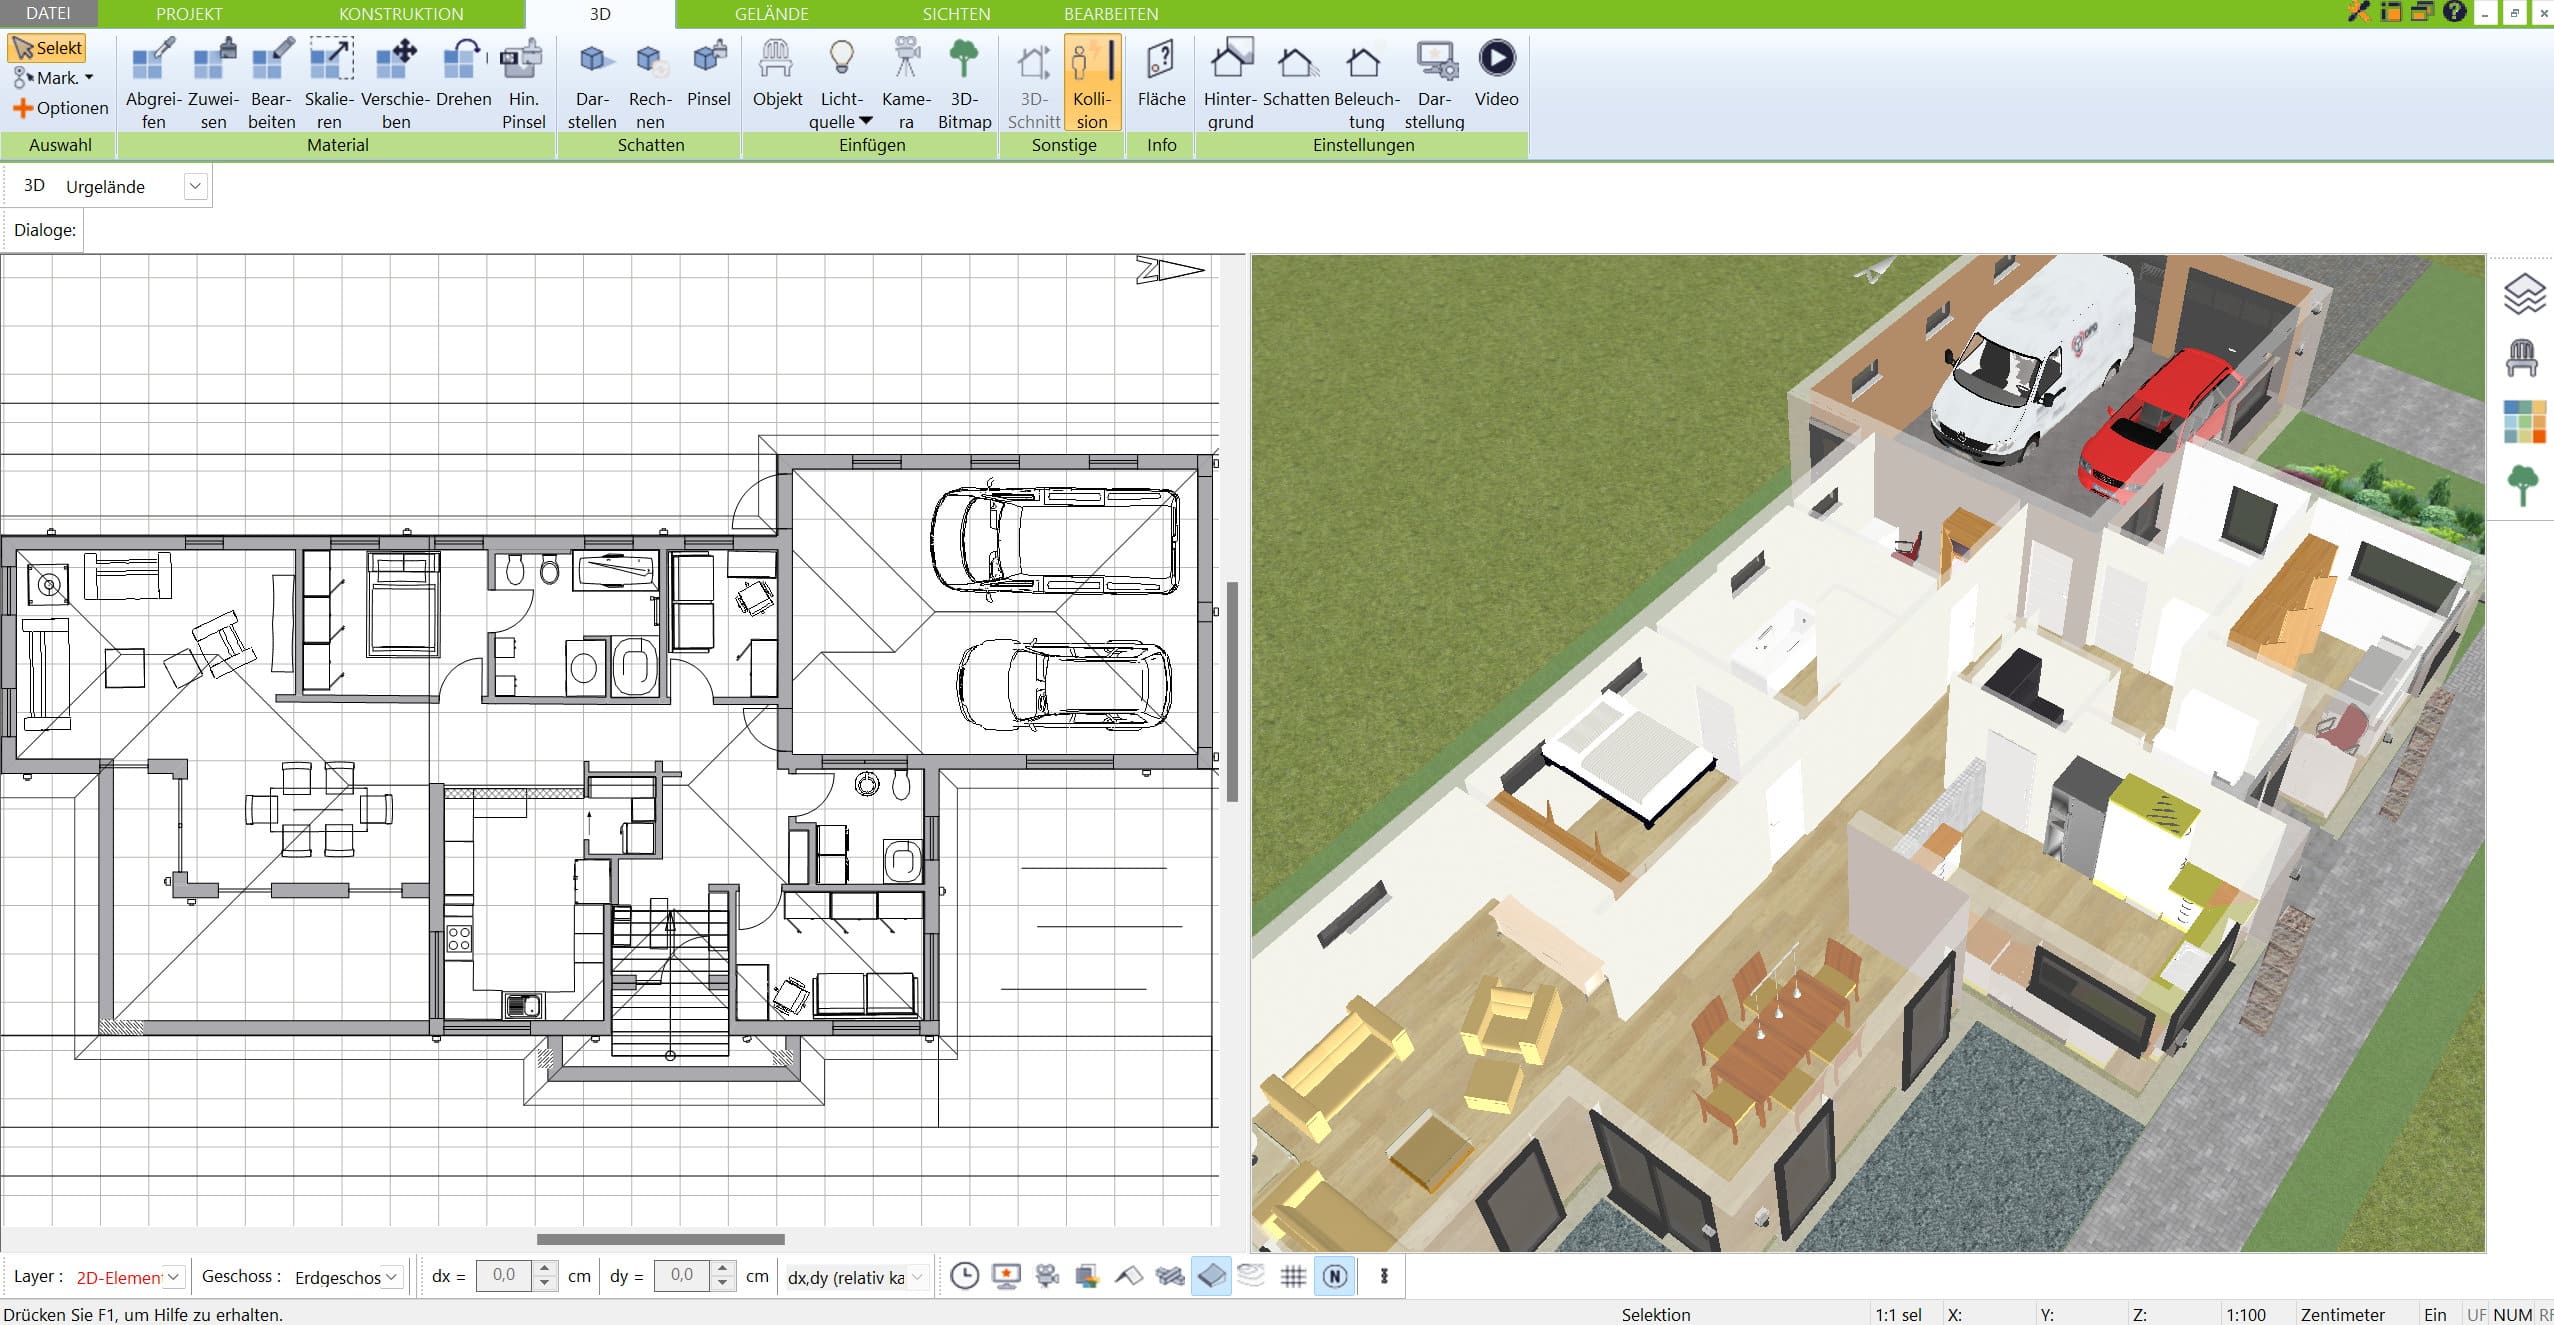Open the Layer 2D-Elemente dropdown

[x=129, y=1277]
